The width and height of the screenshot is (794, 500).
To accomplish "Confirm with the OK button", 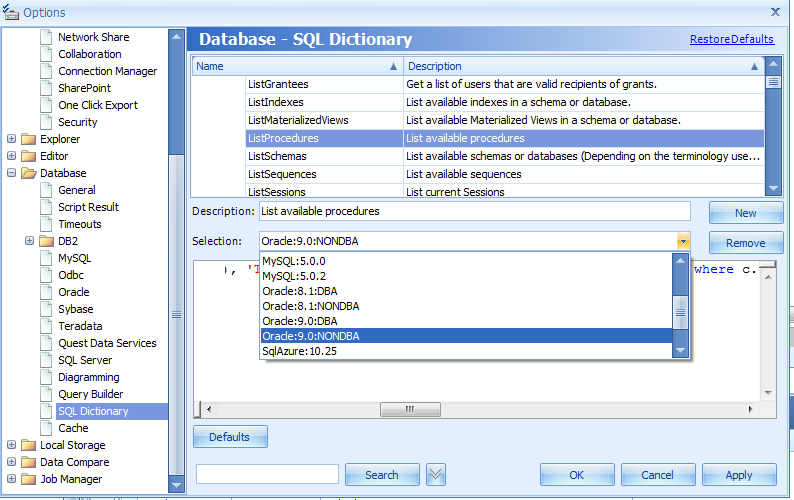I will 577,475.
